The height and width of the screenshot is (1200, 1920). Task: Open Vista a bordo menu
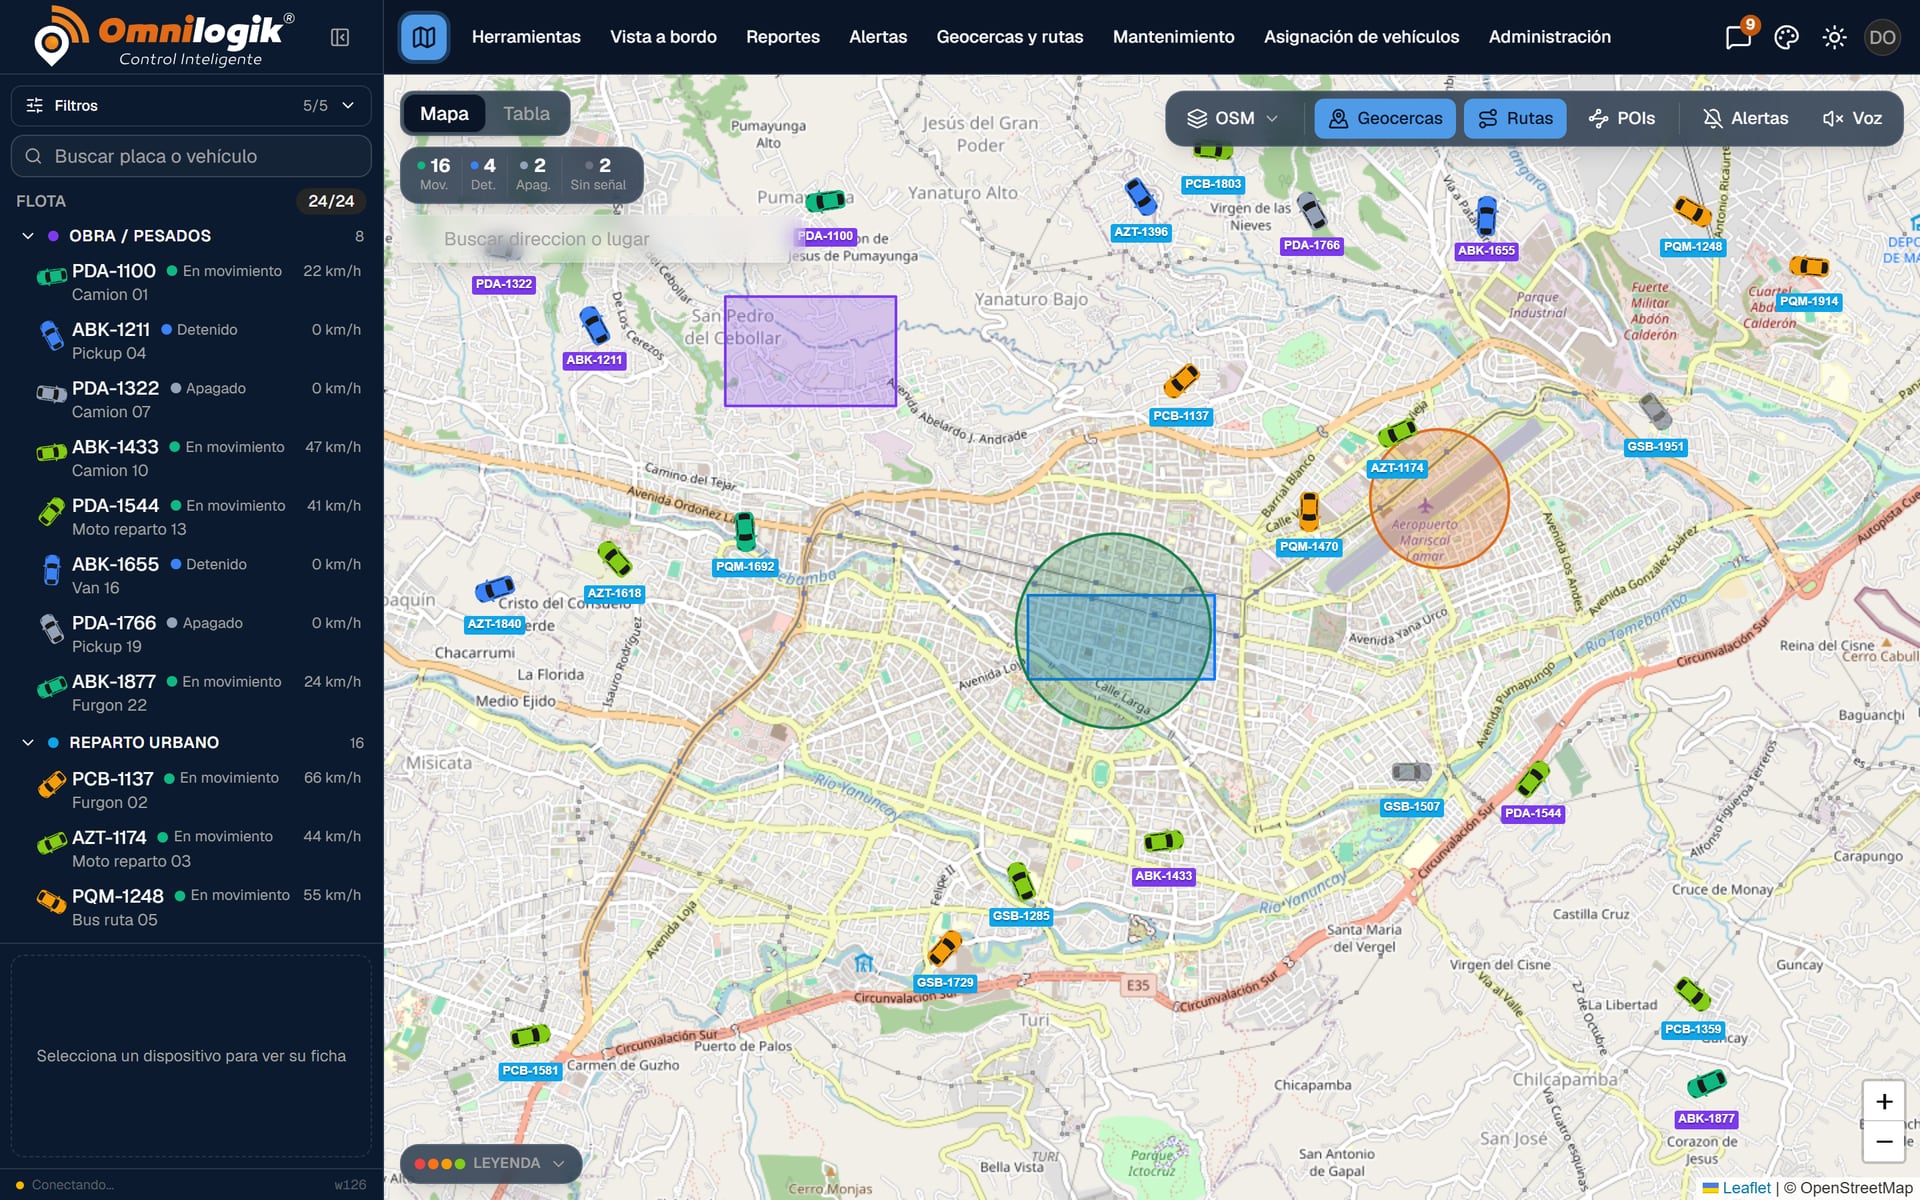click(663, 37)
